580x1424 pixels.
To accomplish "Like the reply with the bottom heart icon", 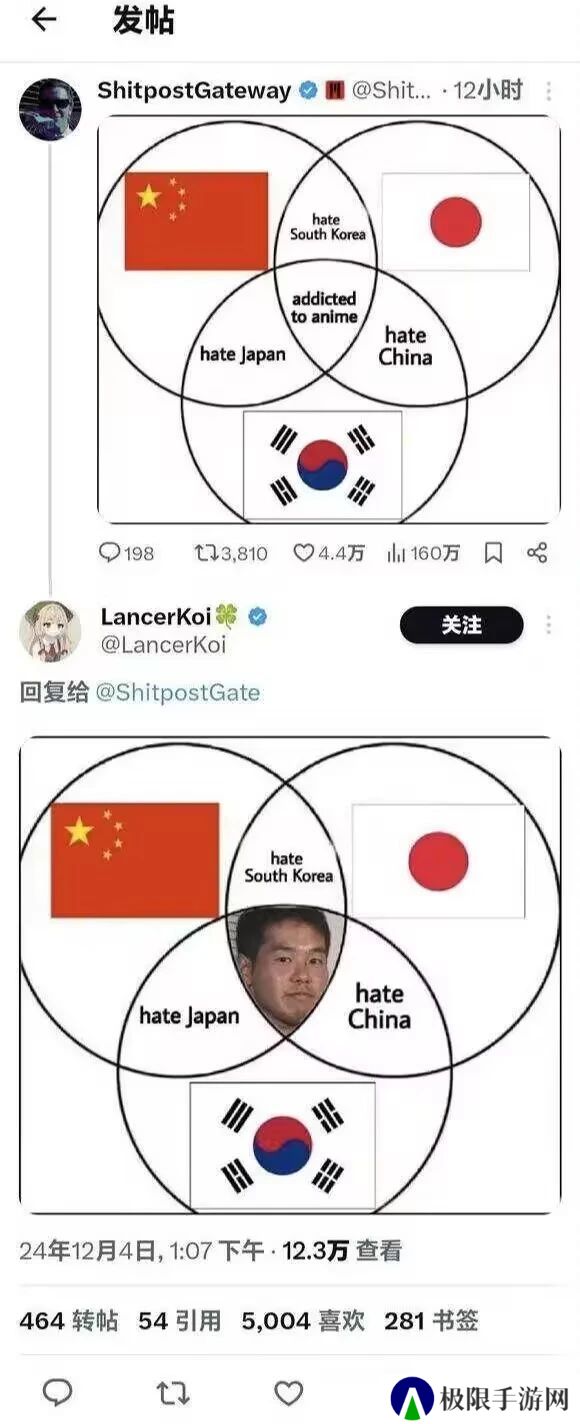I will point(288,1392).
